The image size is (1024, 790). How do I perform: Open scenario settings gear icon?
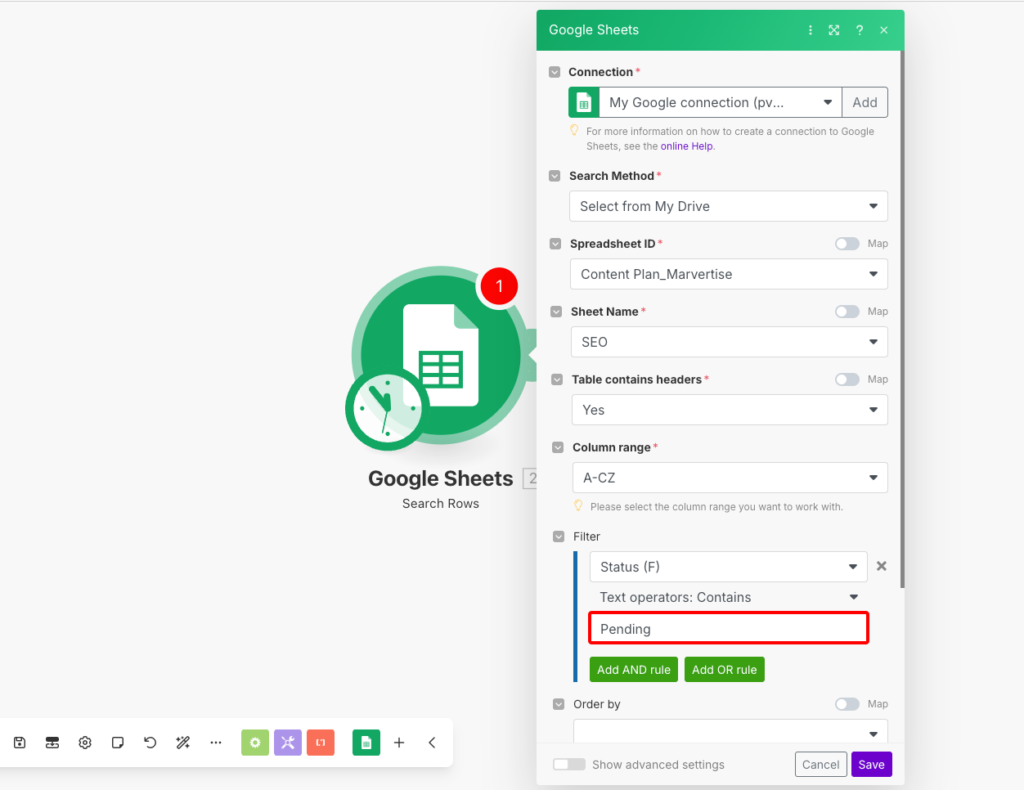pyautogui.click(x=85, y=742)
